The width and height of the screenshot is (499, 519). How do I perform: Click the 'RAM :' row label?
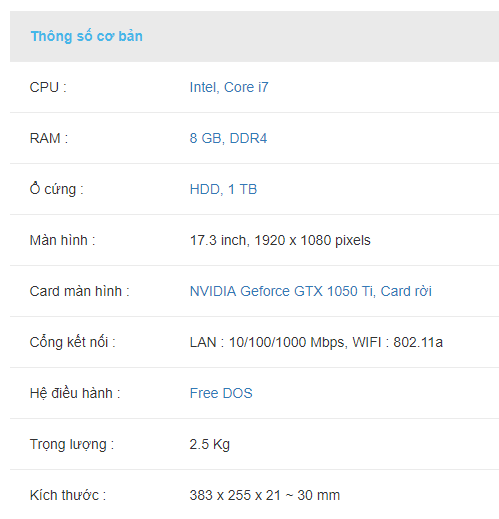coord(49,138)
